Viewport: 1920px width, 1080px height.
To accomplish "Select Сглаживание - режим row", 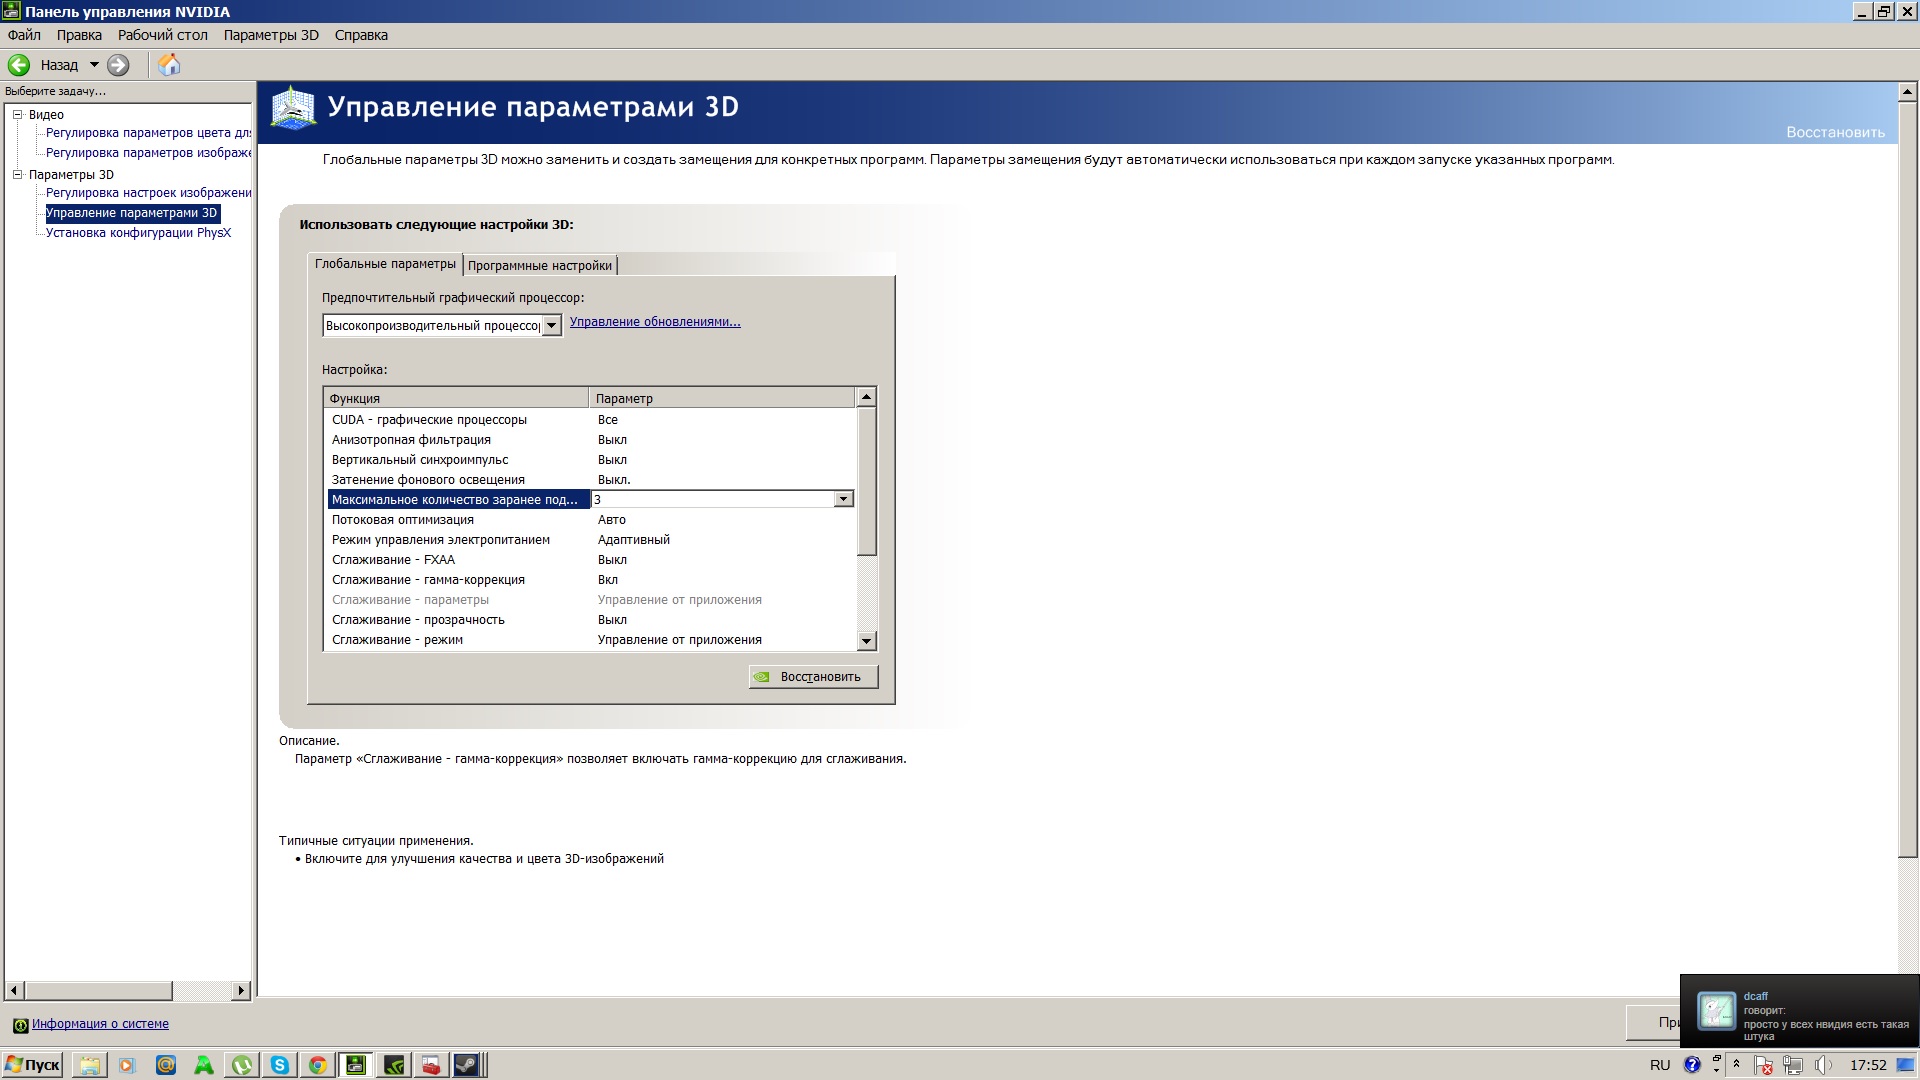I will coord(590,640).
